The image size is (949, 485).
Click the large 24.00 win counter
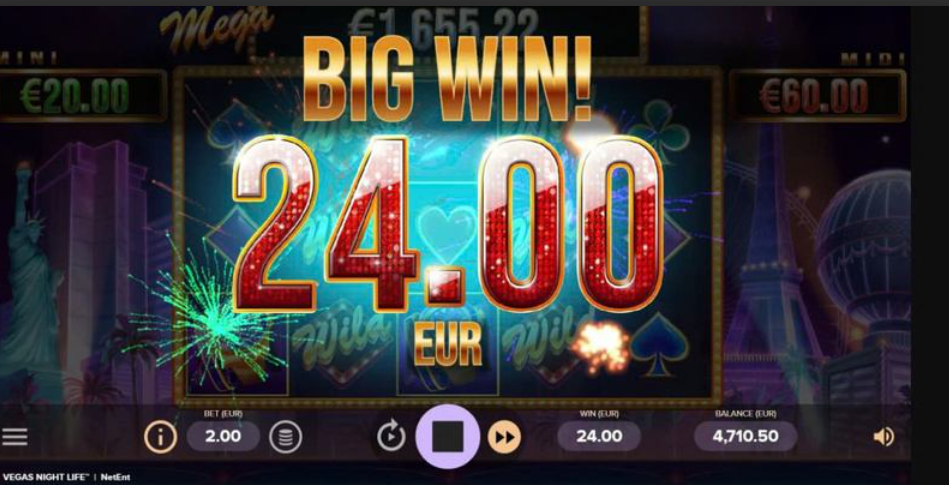point(448,223)
